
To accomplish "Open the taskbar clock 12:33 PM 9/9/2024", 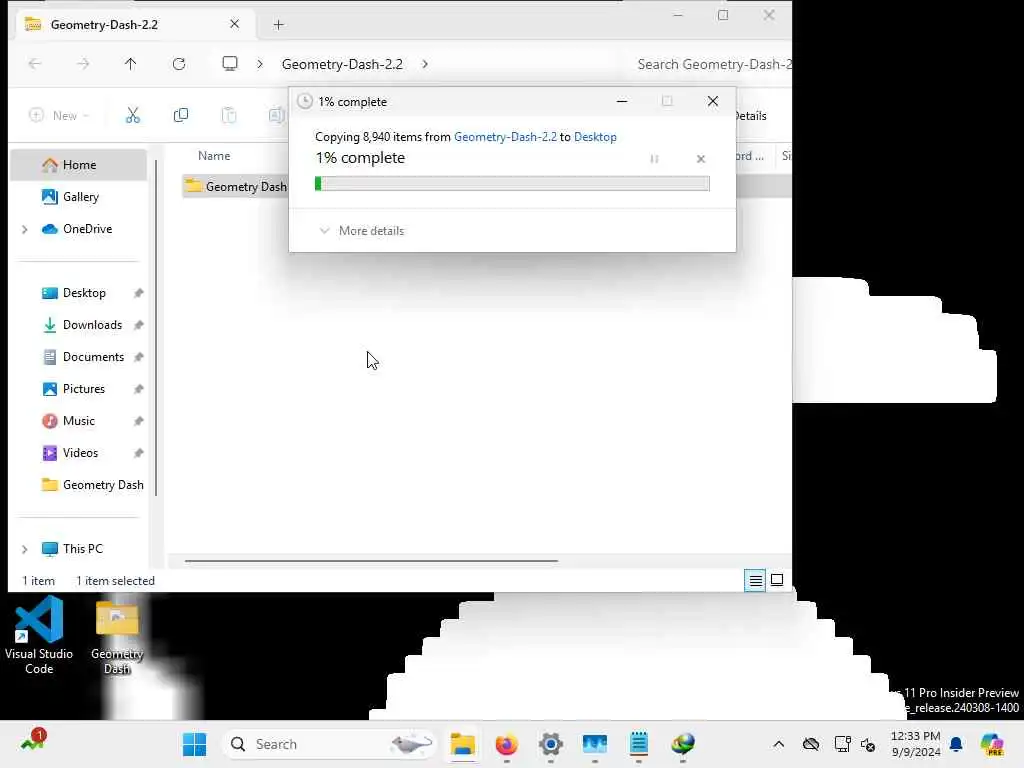I will click(x=916, y=744).
